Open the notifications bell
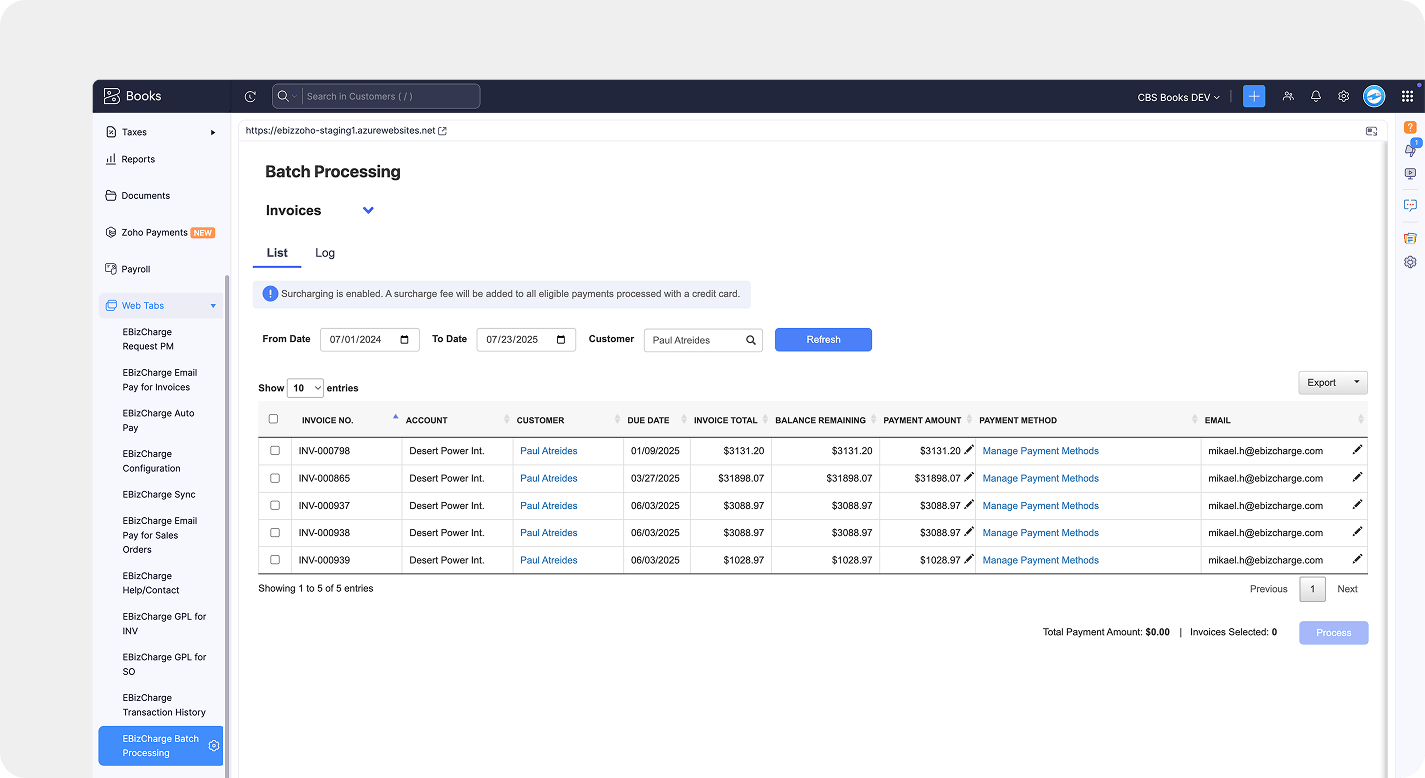Image resolution: width=1425 pixels, height=778 pixels. pos(1316,96)
